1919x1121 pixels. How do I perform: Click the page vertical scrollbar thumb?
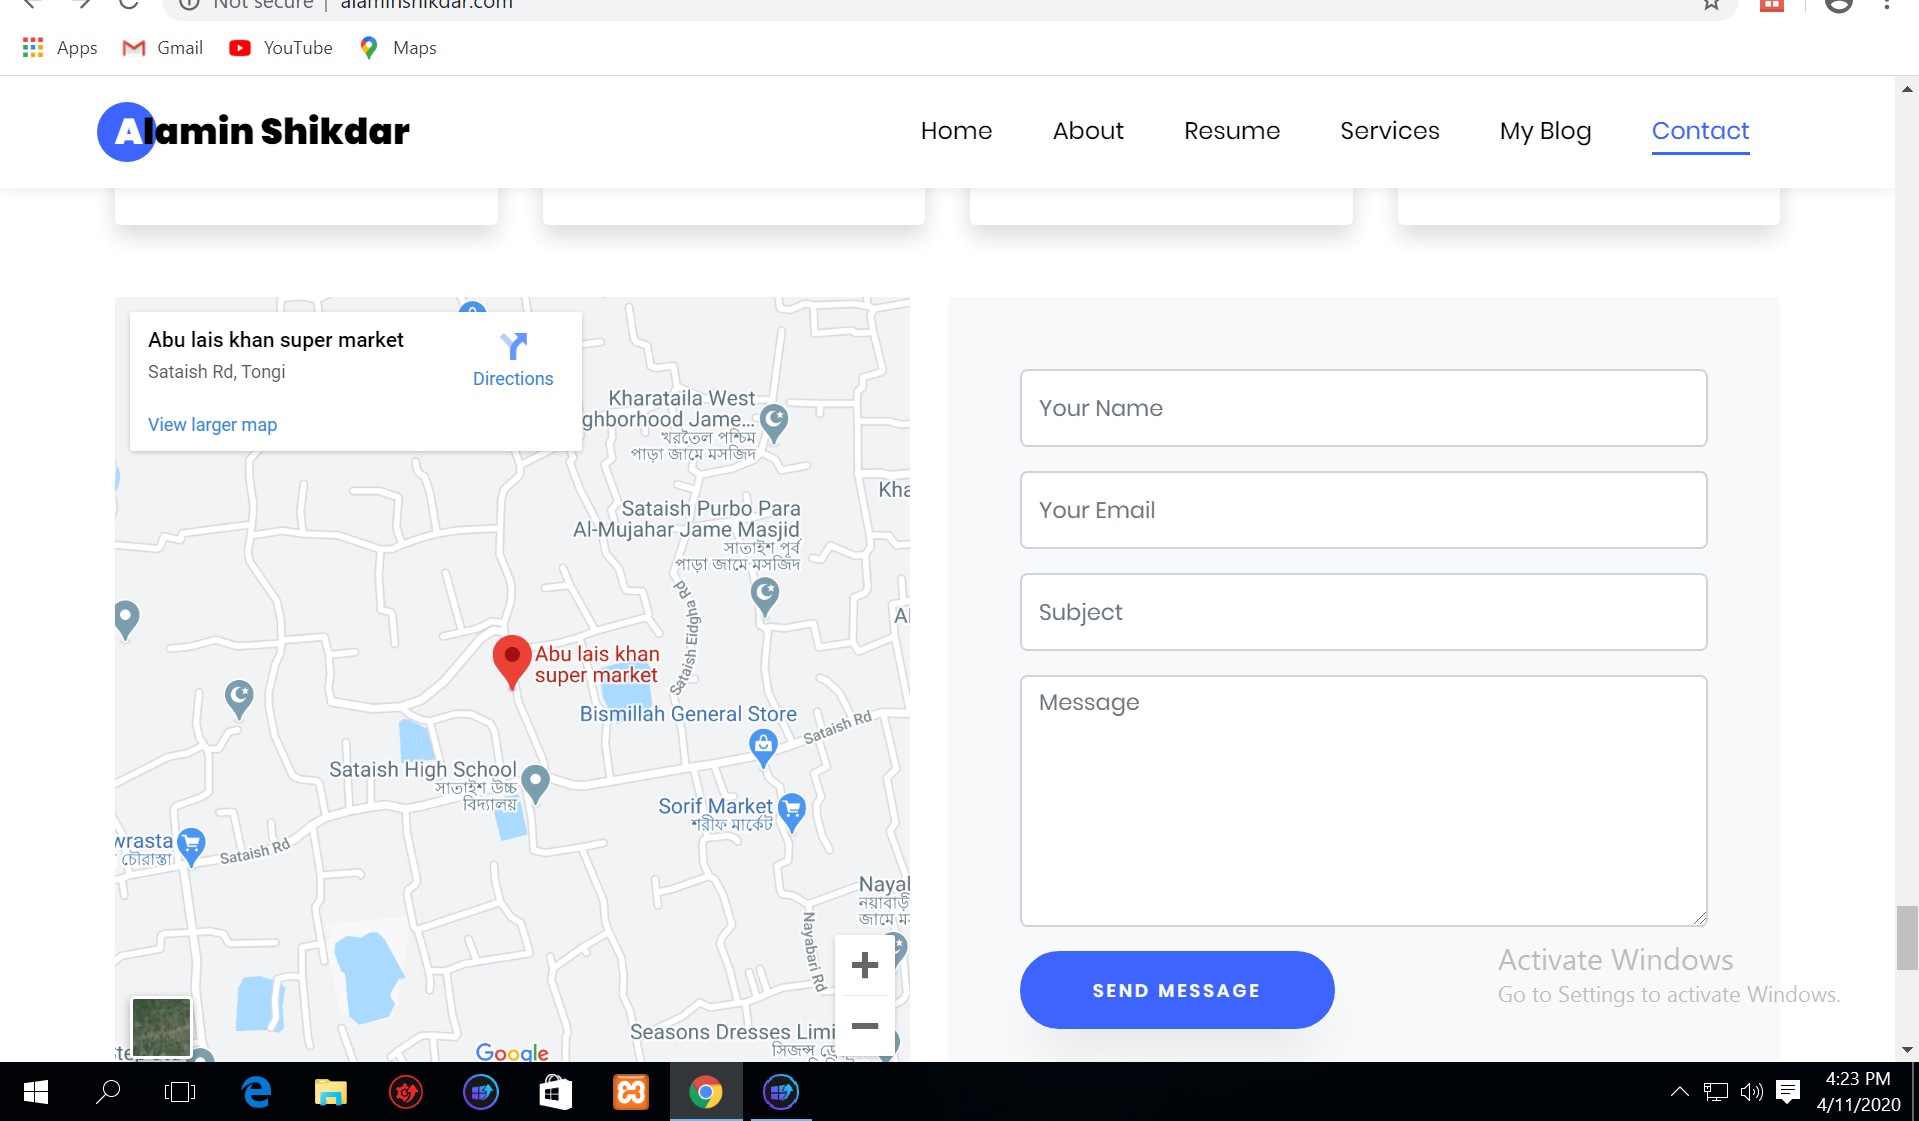[x=1907, y=937]
